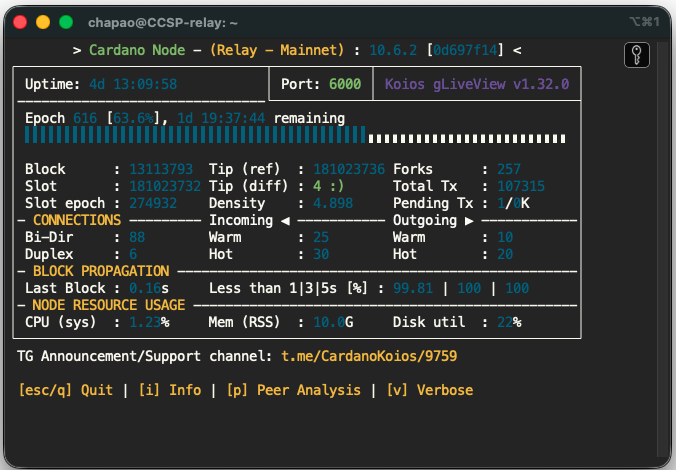Viewport: 676px width, 470px height.
Task: Open the [i] Info view
Action: (x=170, y=390)
